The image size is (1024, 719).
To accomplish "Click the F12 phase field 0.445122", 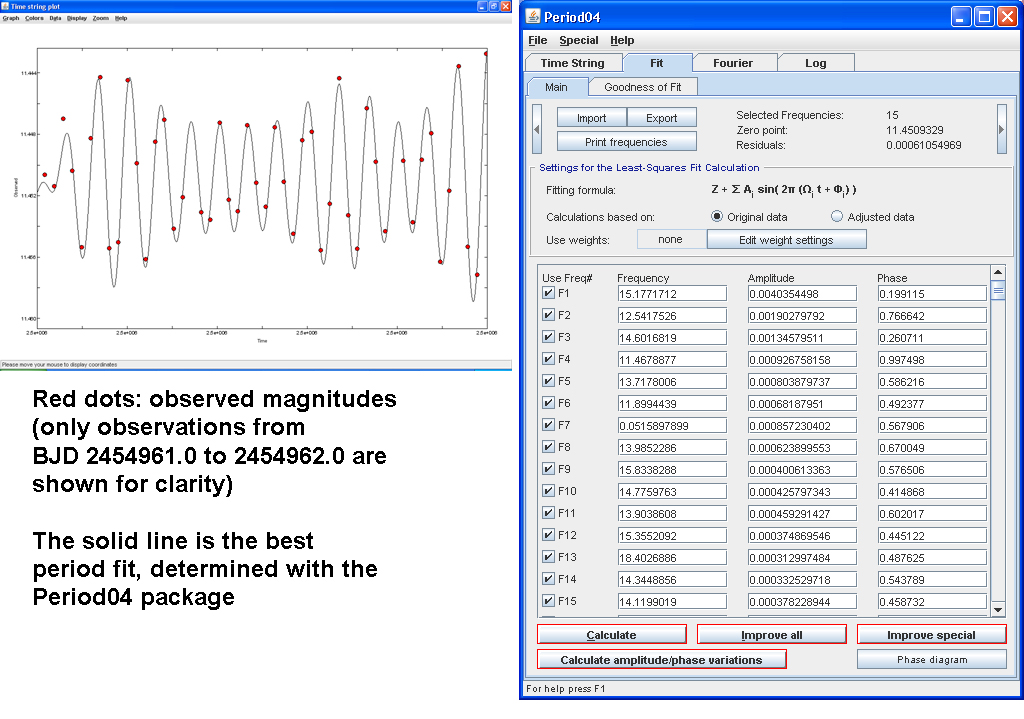I will point(932,535).
